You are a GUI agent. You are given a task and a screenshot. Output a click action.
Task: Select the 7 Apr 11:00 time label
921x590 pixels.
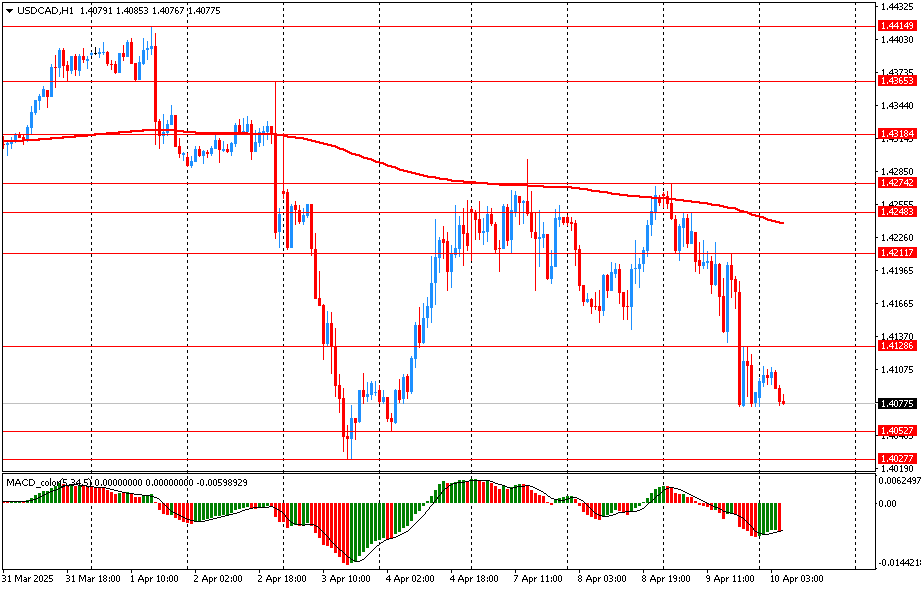tap(537, 579)
